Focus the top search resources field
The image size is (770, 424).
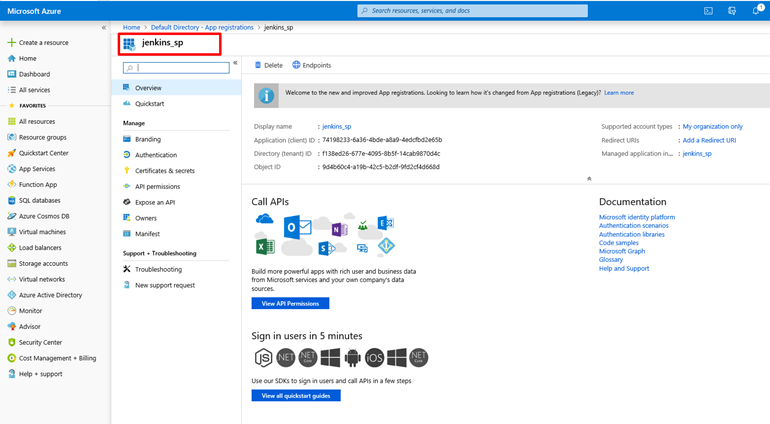tap(472, 11)
